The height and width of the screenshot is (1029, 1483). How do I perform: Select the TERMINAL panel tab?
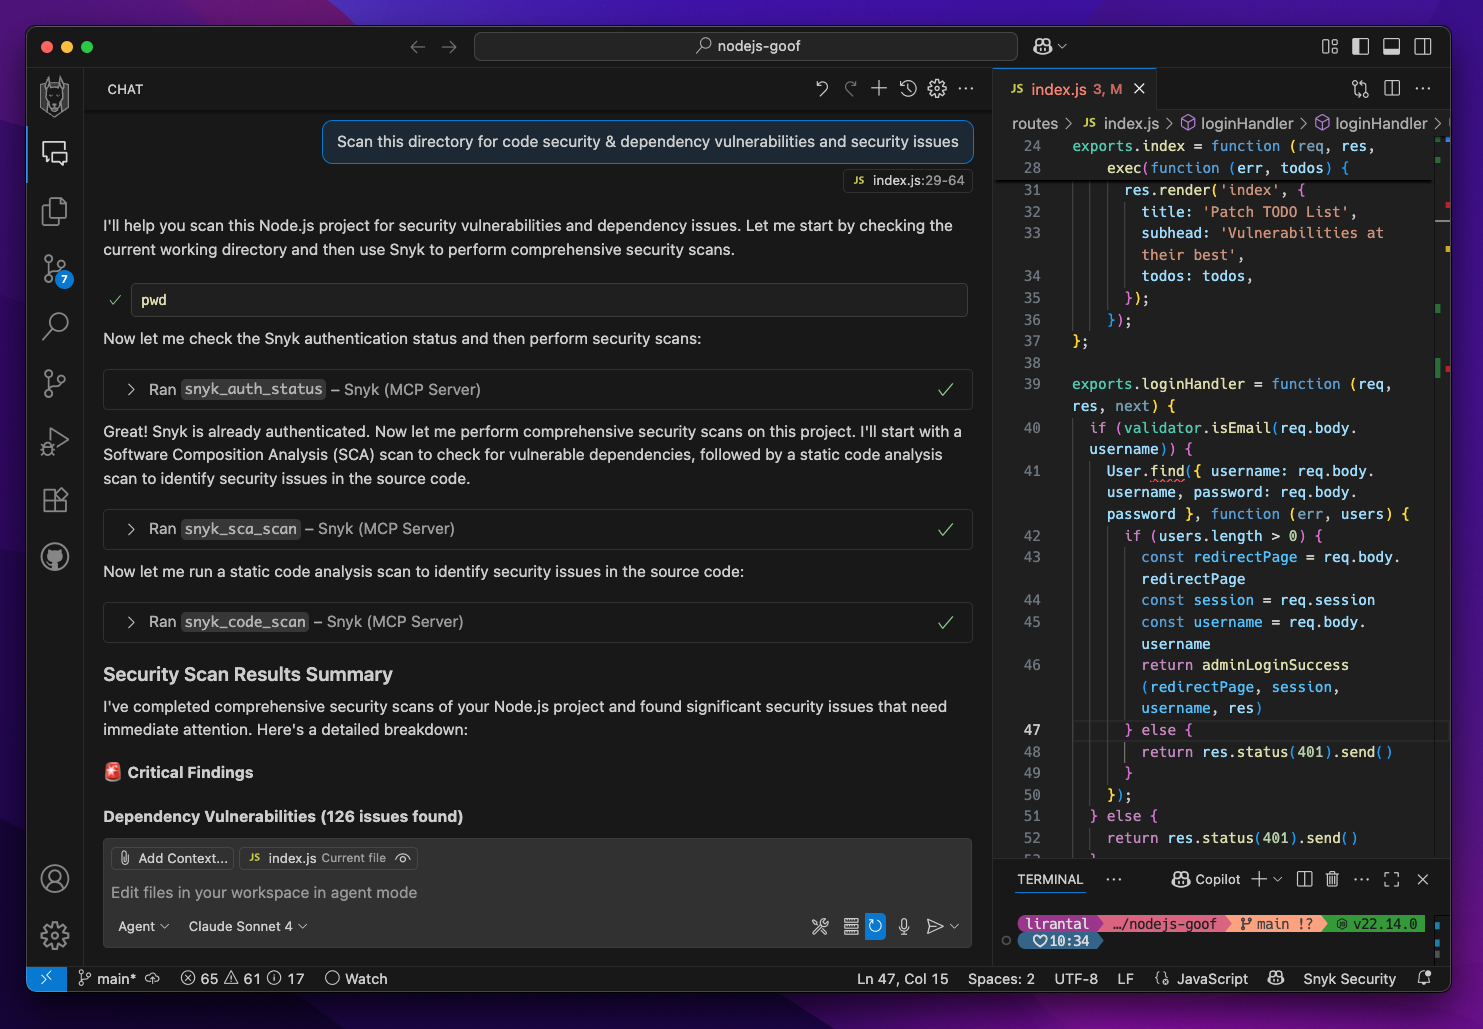point(1049,879)
